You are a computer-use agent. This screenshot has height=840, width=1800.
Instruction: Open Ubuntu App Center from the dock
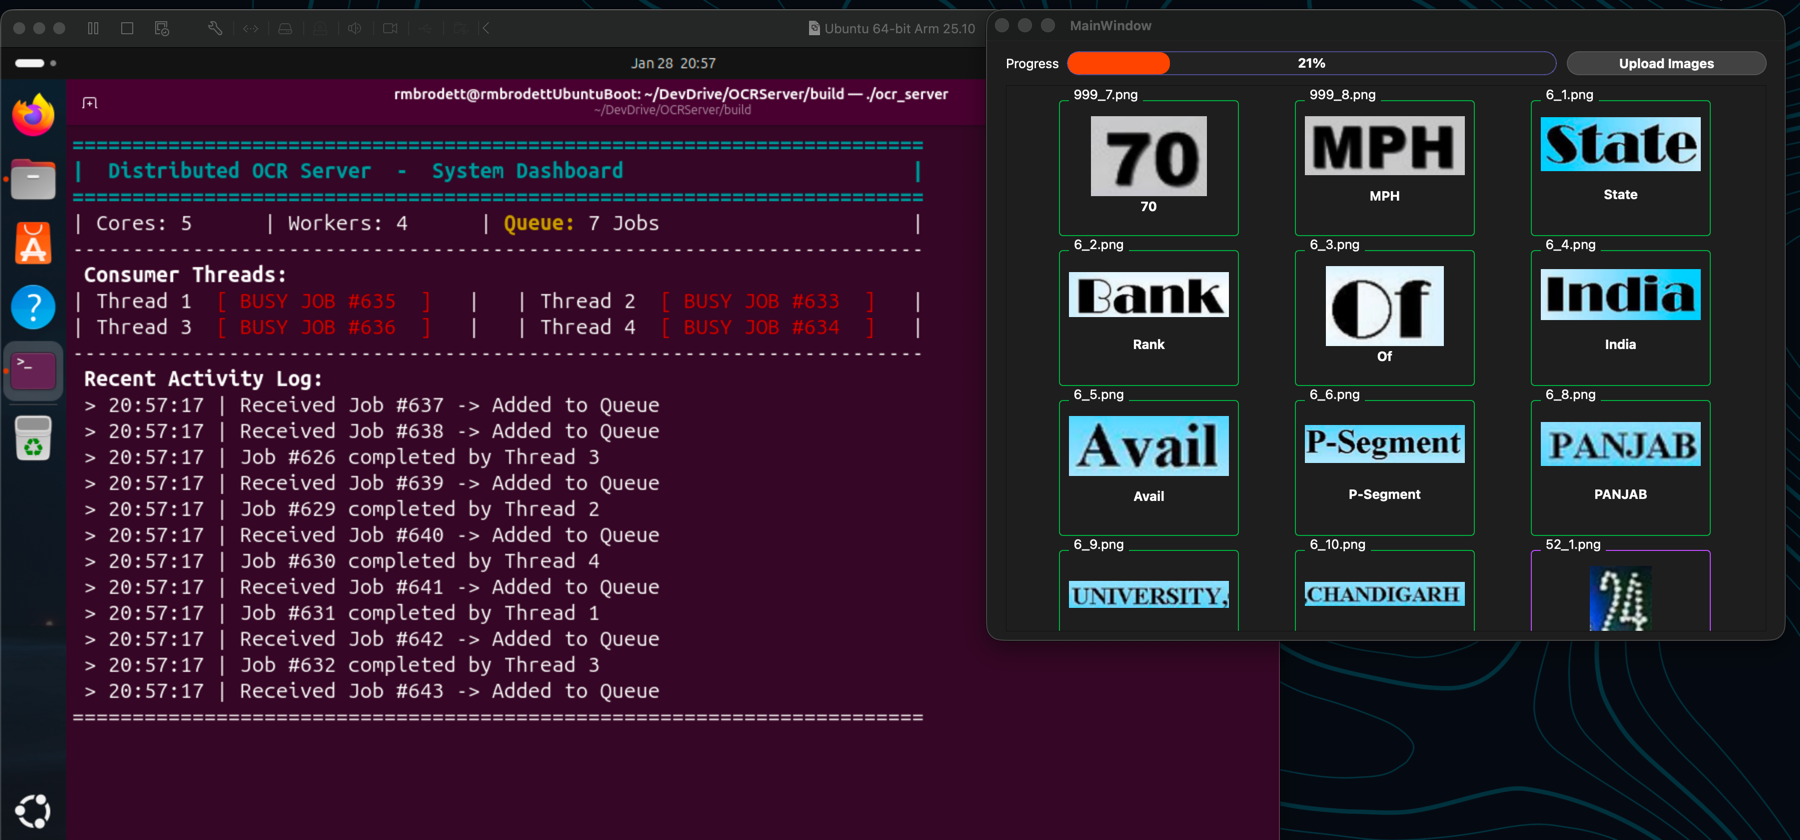click(x=33, y=243)
